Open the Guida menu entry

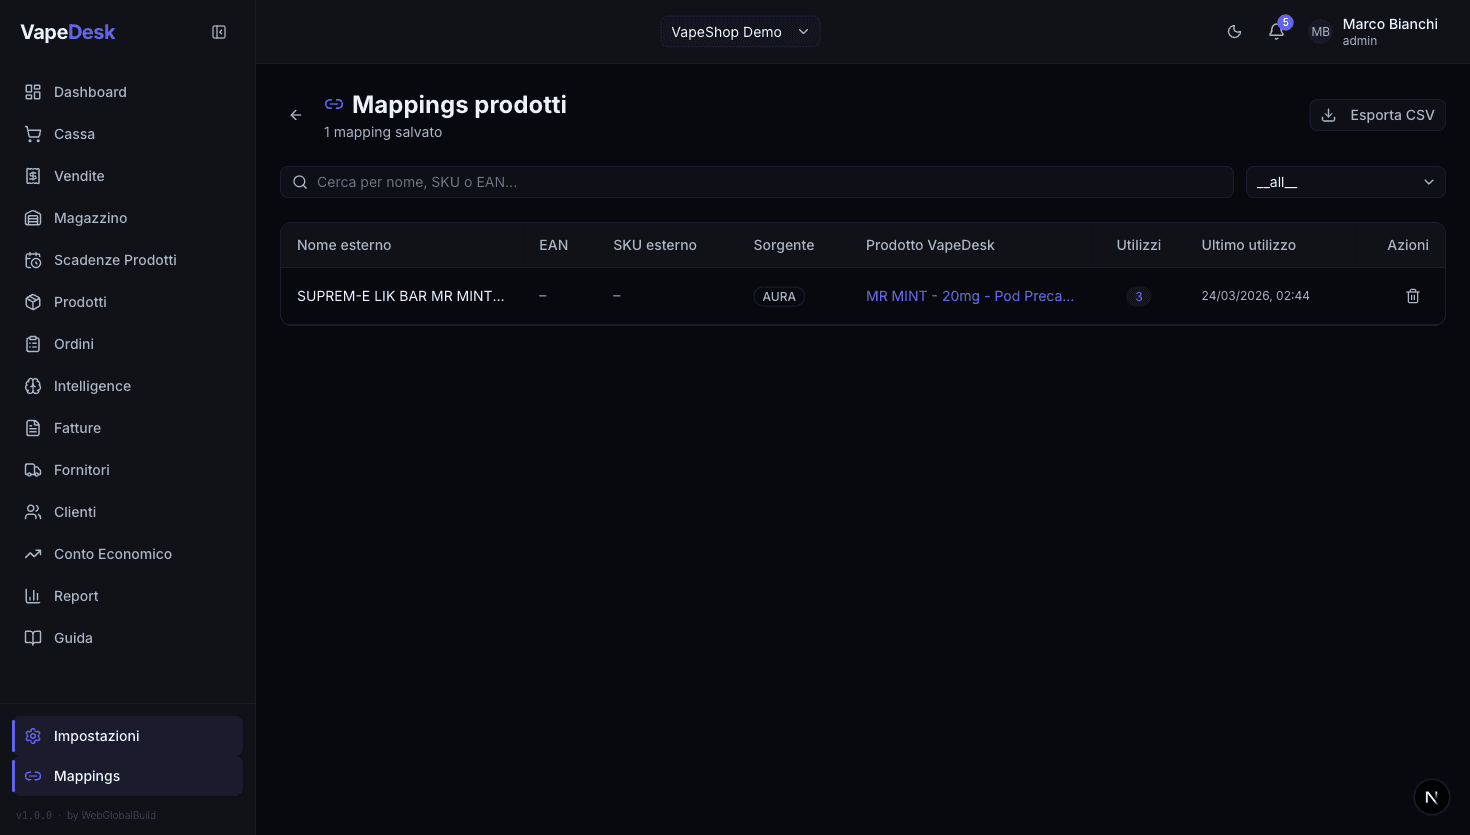(x=74, y=637)
